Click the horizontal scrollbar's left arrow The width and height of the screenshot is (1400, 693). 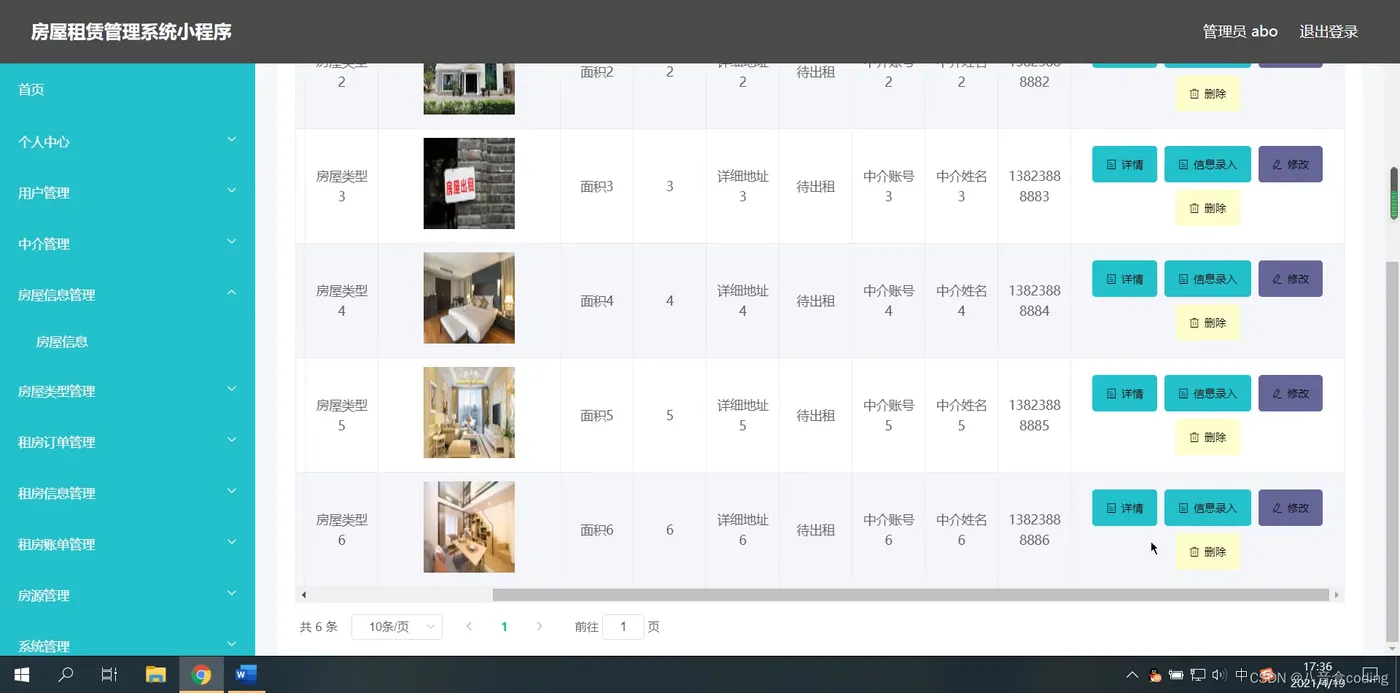tap(304, 595)
